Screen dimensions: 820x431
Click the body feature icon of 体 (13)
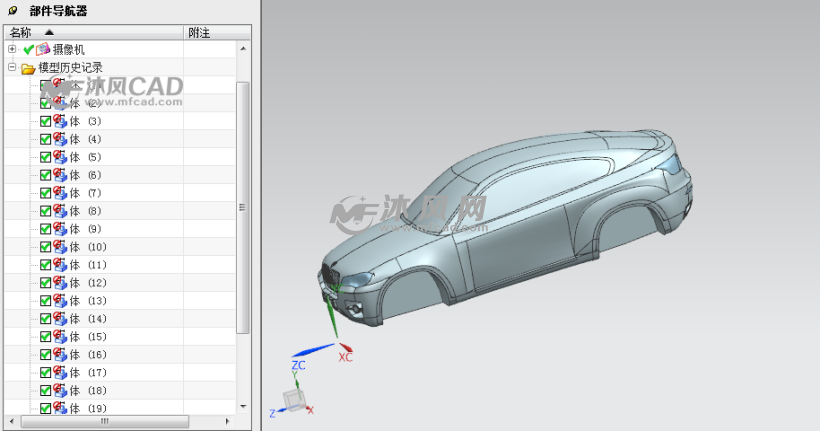tap(60, 301)
